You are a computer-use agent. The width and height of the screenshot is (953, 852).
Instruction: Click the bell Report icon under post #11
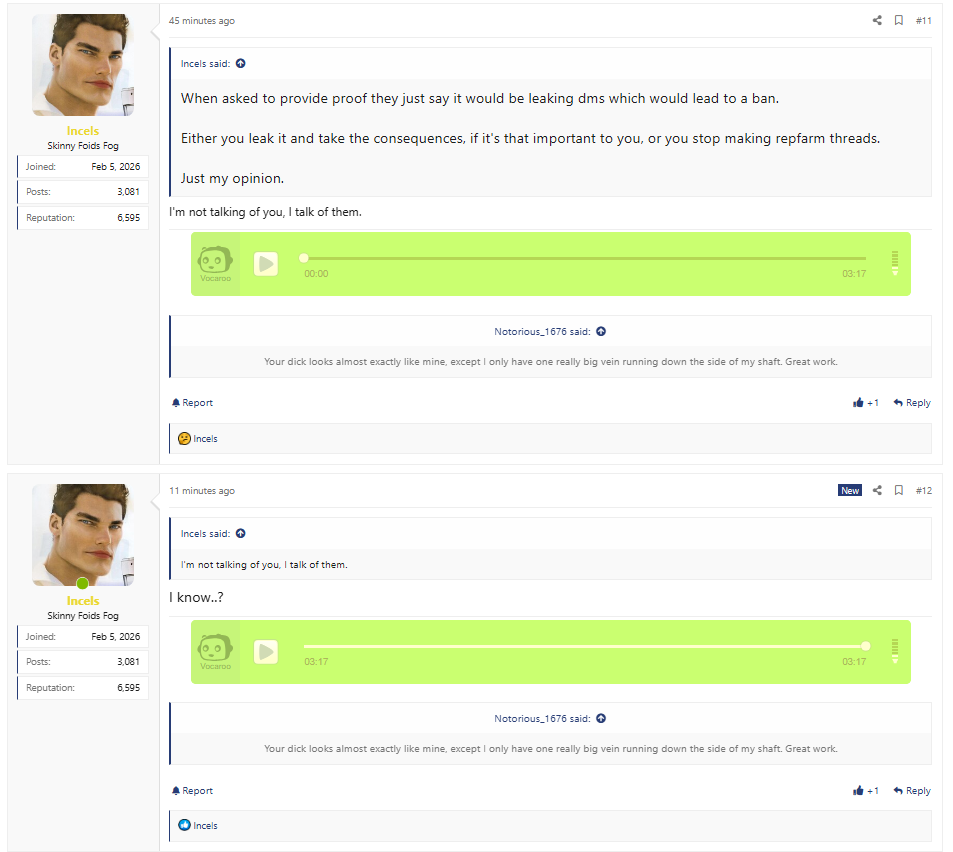177,403
